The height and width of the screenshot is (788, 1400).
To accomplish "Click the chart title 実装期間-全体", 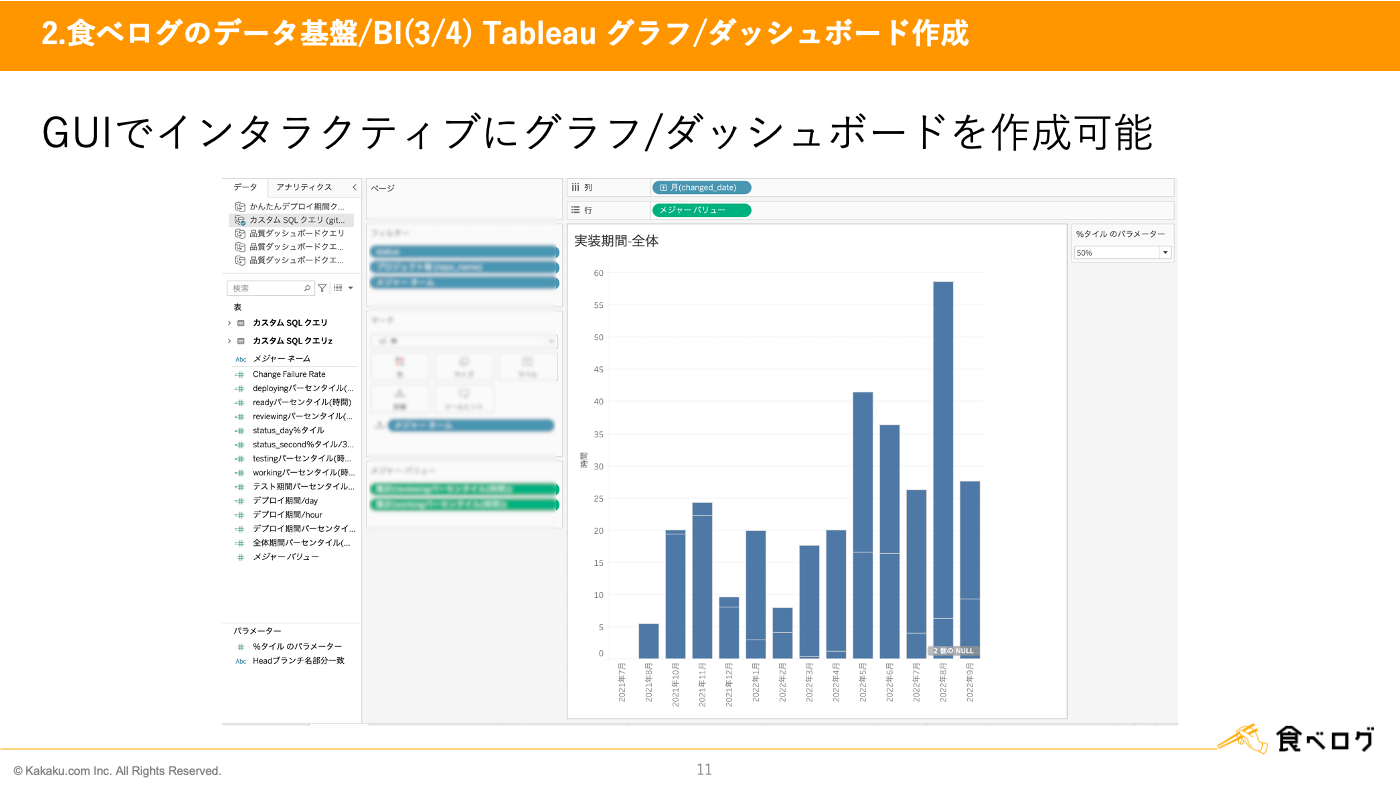I will point(616,241).
